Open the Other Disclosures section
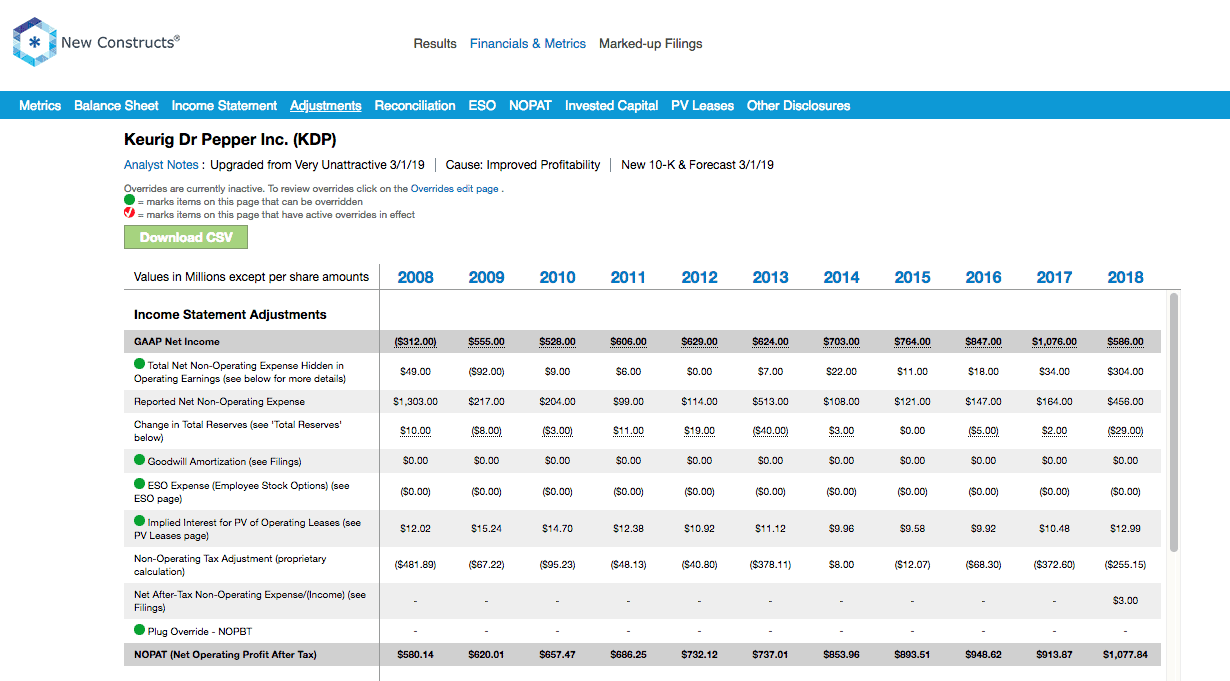Image resolution: width=1230 pixels, height=681 pixels. click(798, 105)
